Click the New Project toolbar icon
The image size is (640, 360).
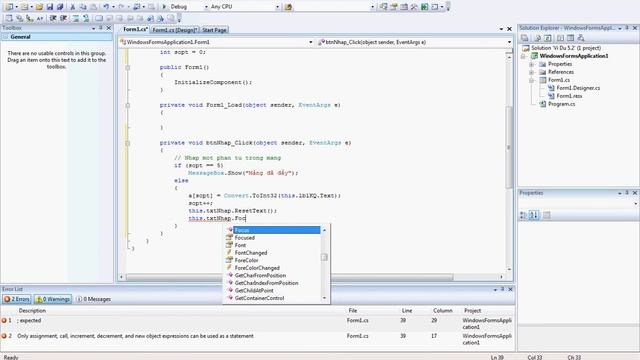pos(9,7)
